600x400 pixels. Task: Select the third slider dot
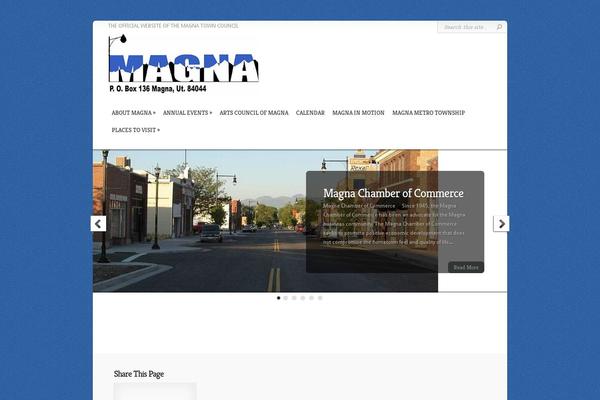coord(294,298)
